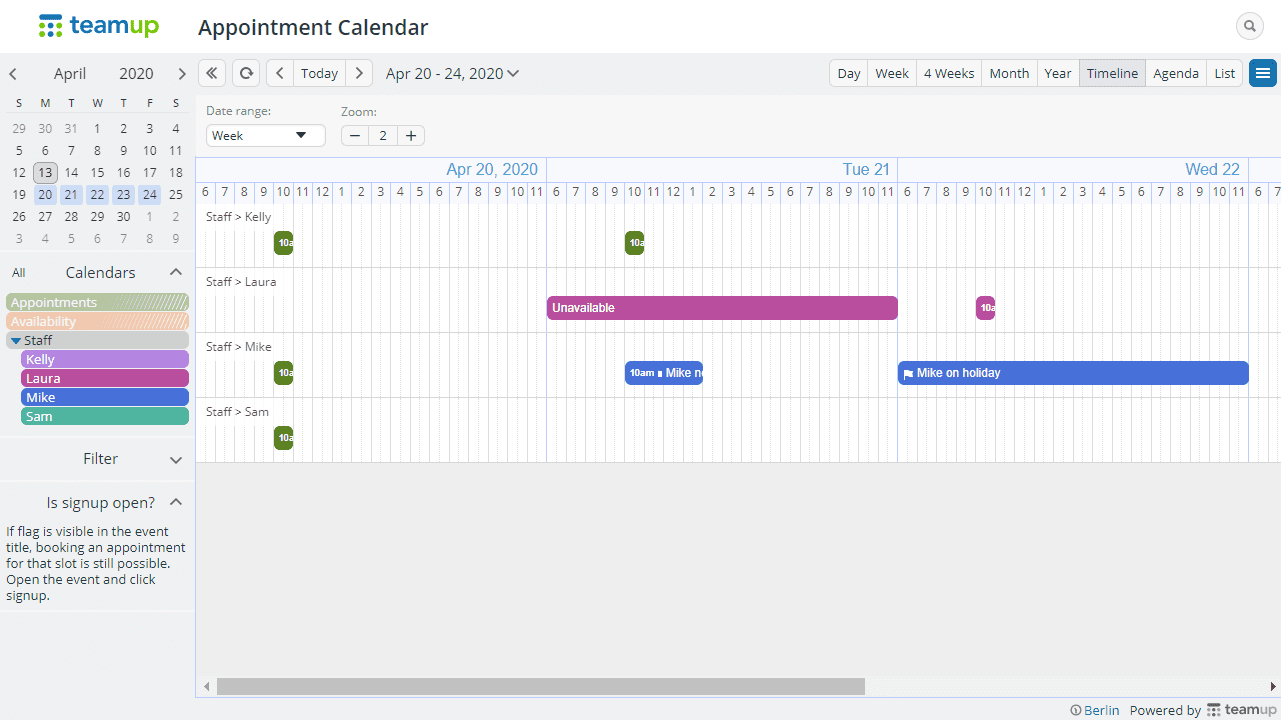Collapse sidebar with double-arrow icon
This screenshot has width=1281, height=720.
point(212,73)
